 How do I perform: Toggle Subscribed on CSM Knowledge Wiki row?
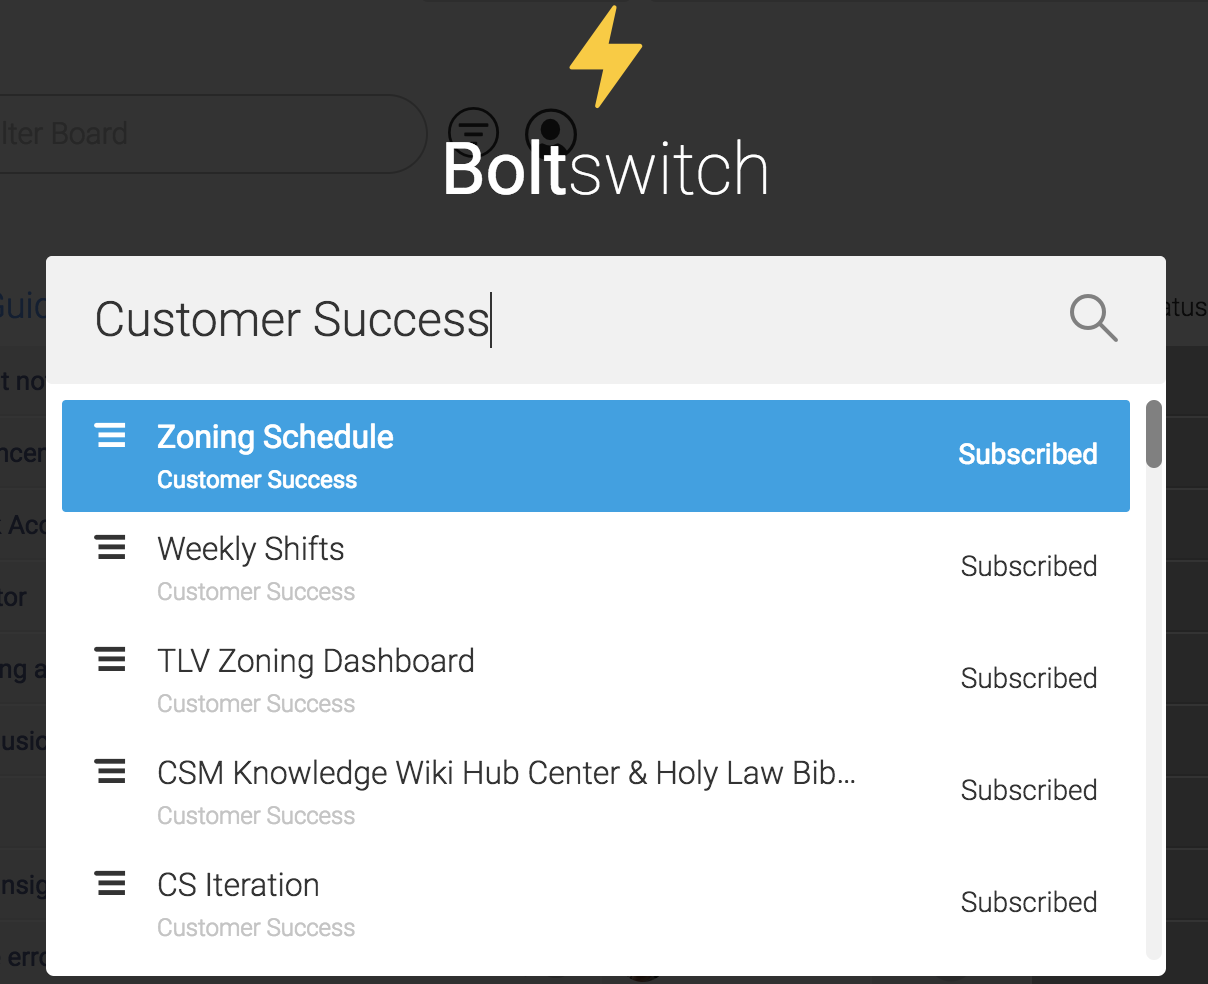tap(1029, 790)
